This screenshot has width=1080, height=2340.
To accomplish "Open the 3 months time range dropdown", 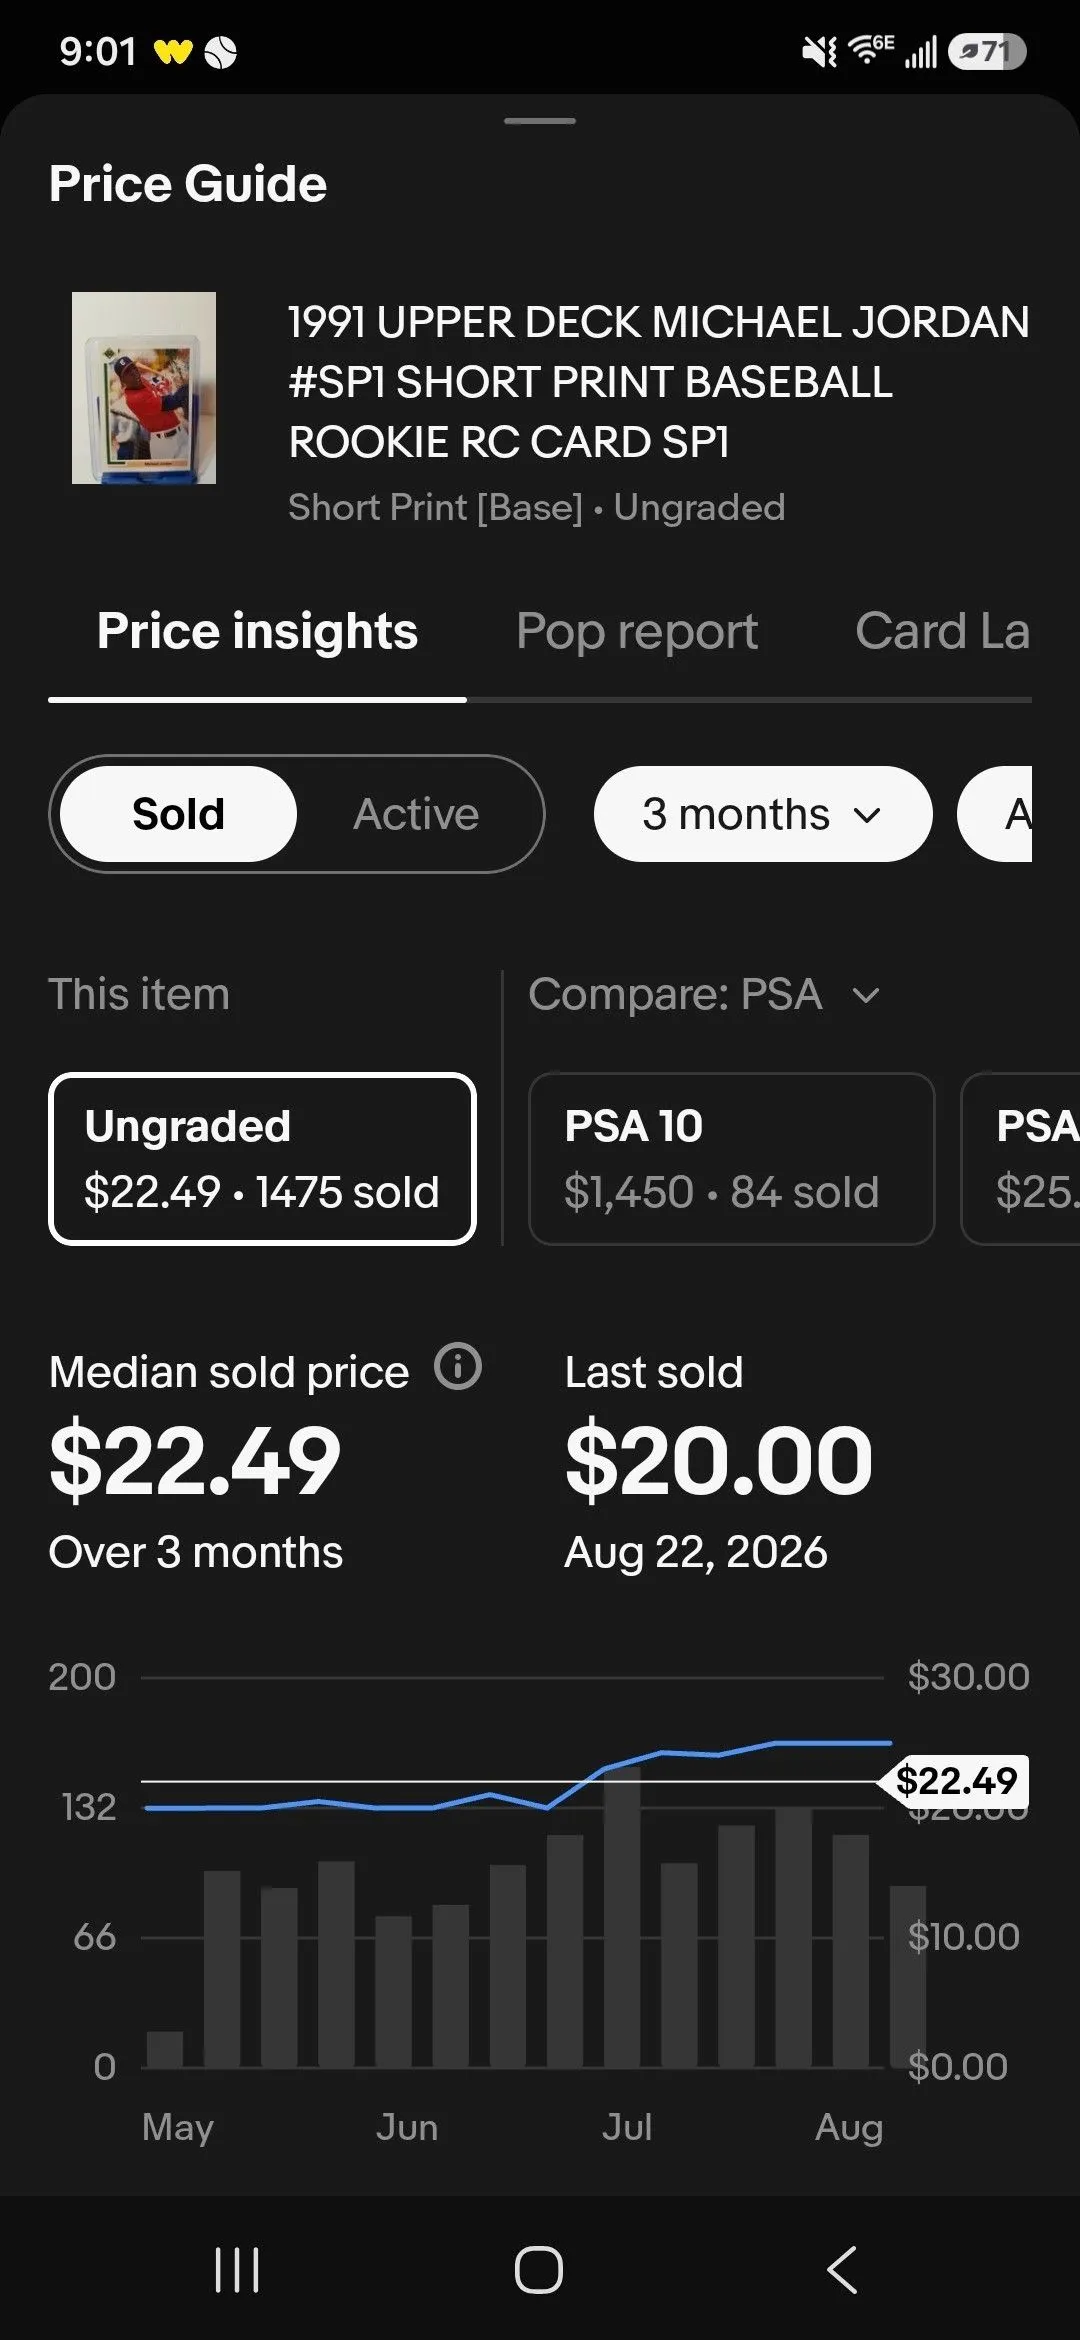I will pos(763,814).
